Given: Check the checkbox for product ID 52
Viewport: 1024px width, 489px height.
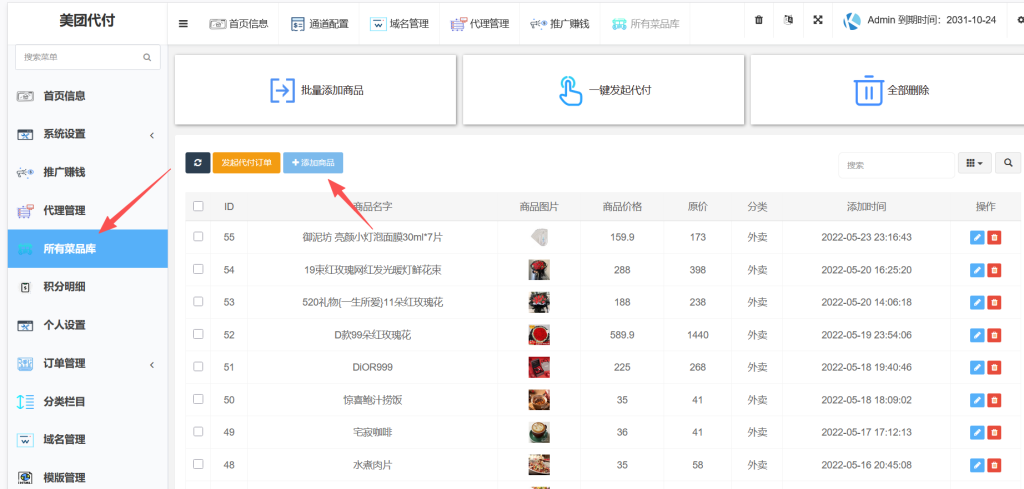Looking at the screenshot, I should coord(199,334).
